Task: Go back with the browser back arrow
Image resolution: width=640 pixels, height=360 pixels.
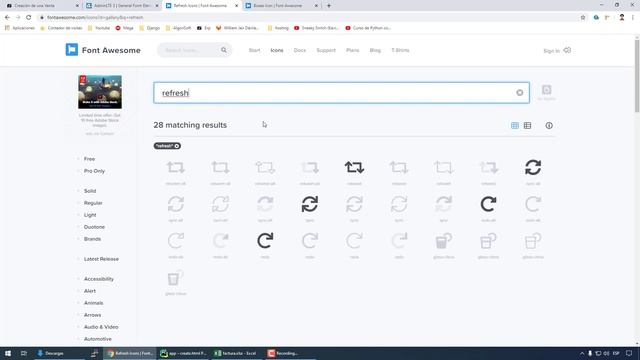Action: (x=7, y=17)
